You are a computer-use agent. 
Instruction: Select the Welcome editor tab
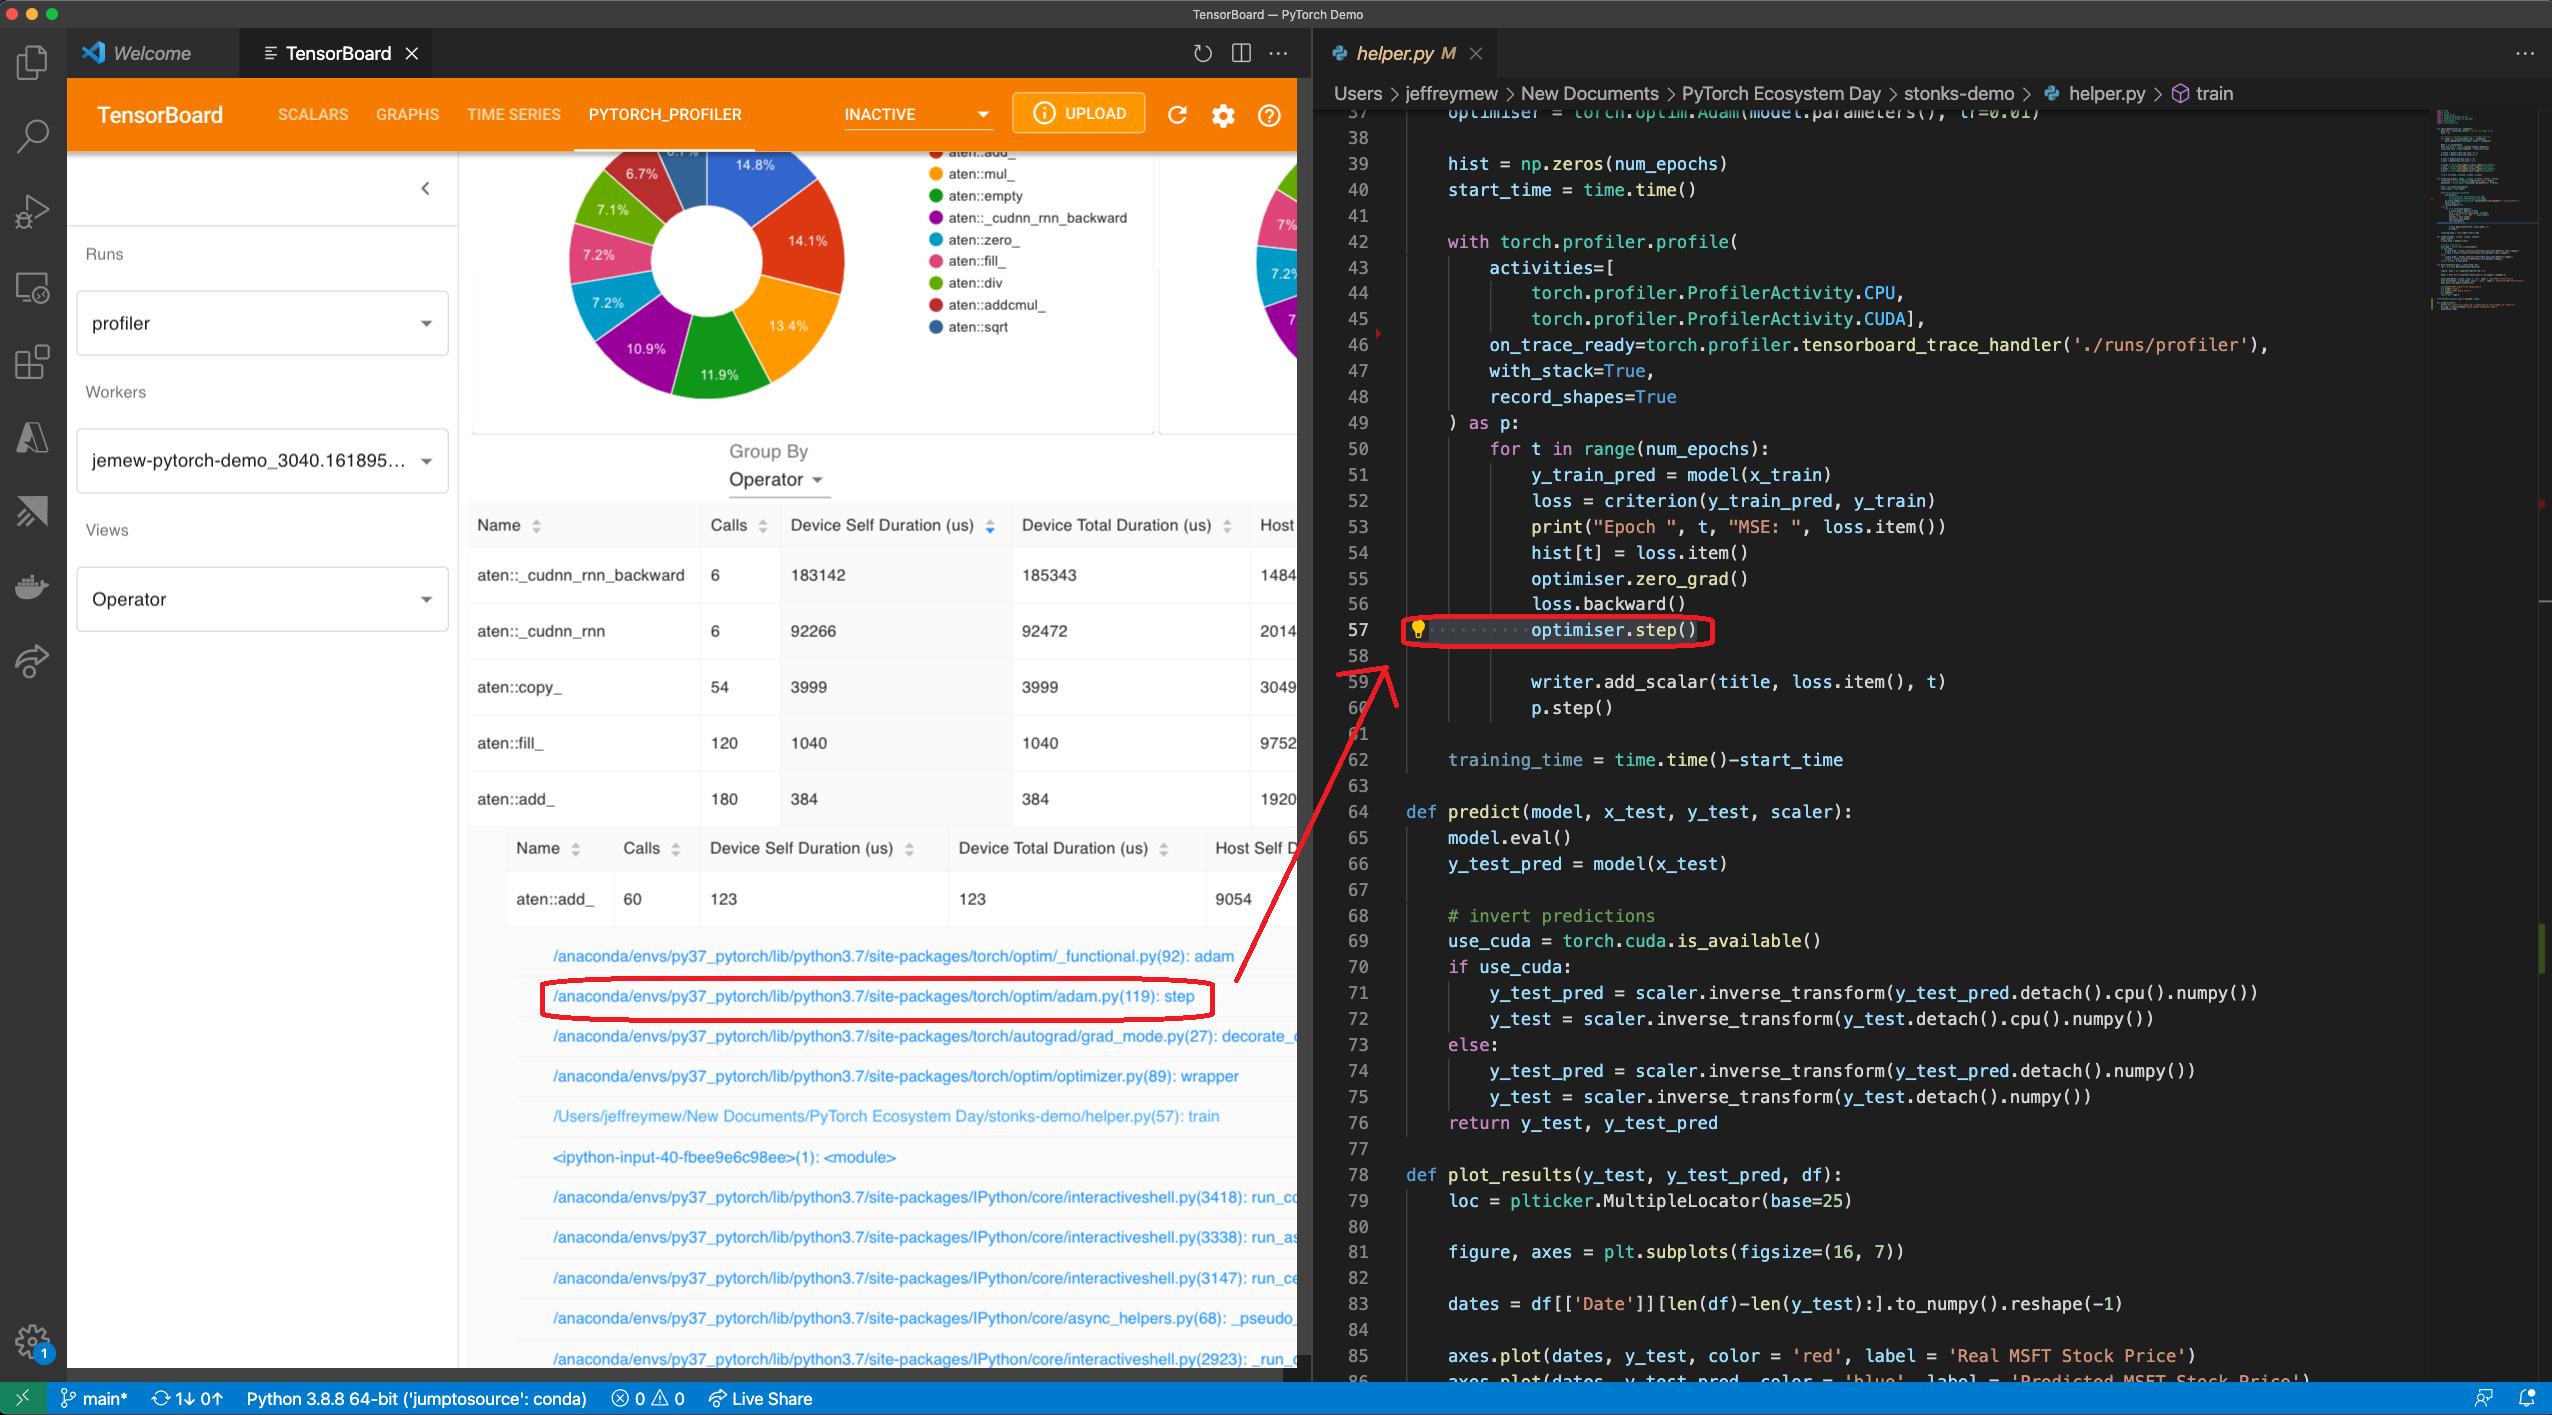151,53
